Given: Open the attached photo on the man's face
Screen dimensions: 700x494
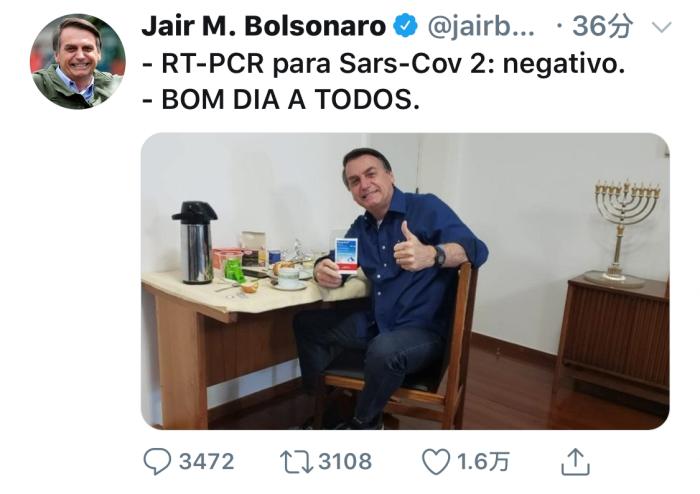Looking at the screenshot, I should (x=366, y=174).
